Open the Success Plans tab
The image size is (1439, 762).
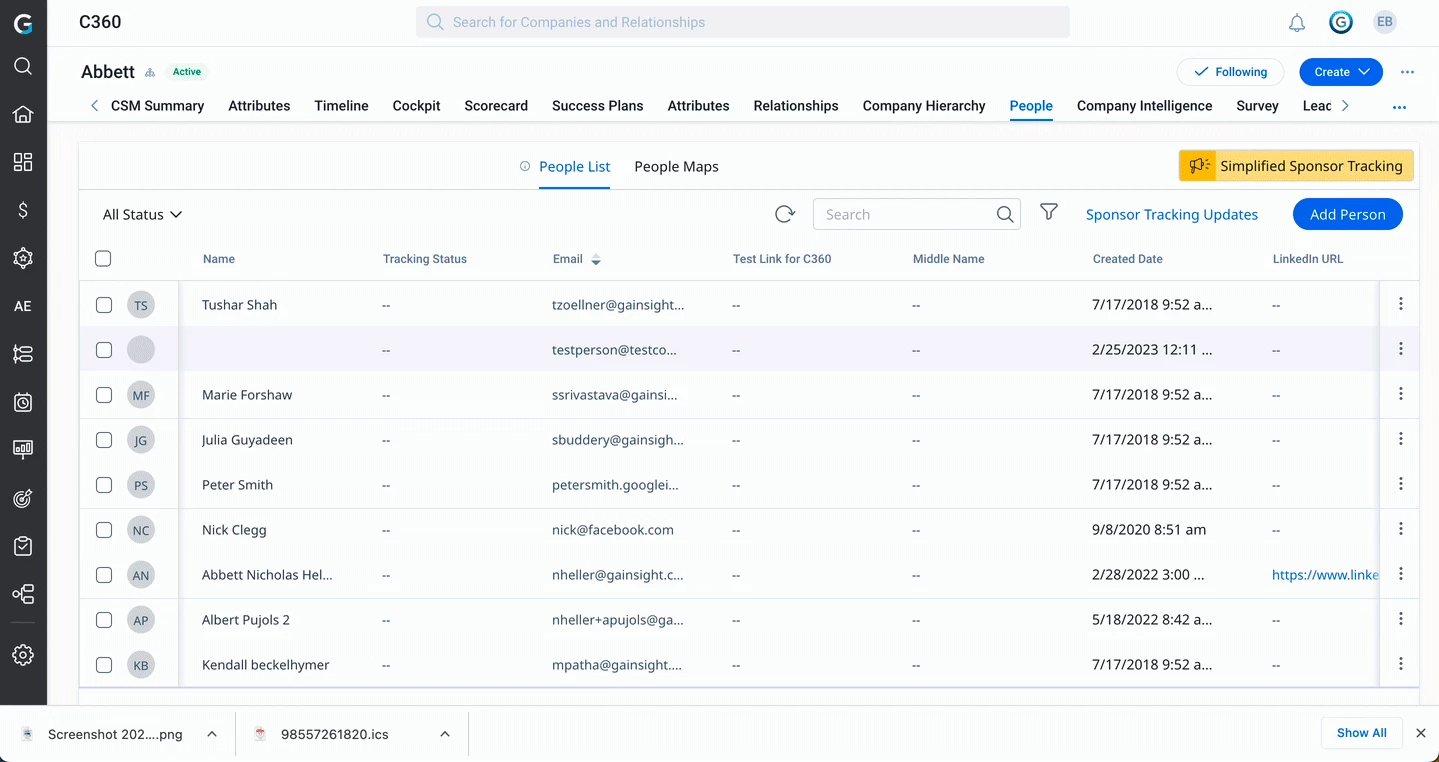tap(597, 106)
